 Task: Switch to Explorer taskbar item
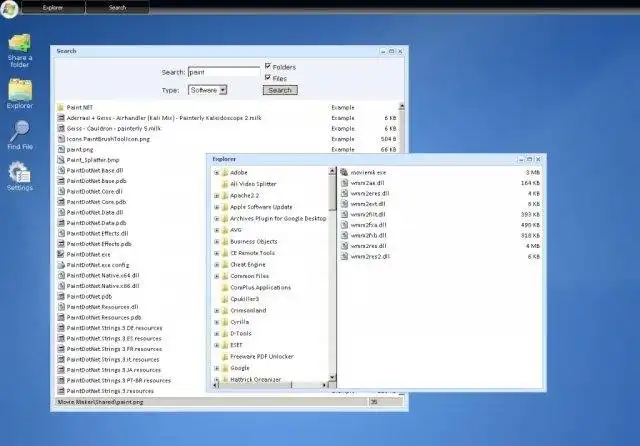(53, 7)
